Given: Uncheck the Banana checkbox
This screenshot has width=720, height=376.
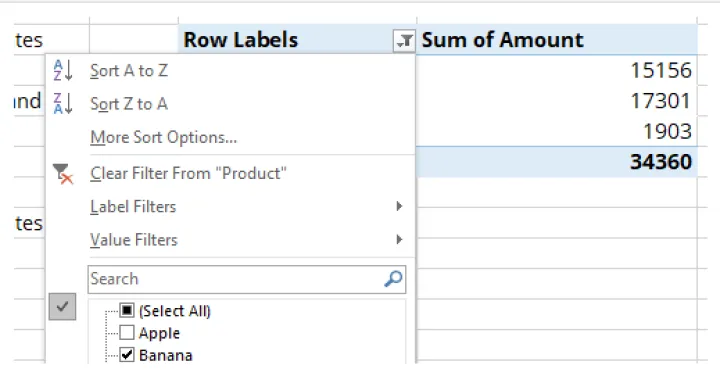Looking at the screenshot, I should 127,354.
